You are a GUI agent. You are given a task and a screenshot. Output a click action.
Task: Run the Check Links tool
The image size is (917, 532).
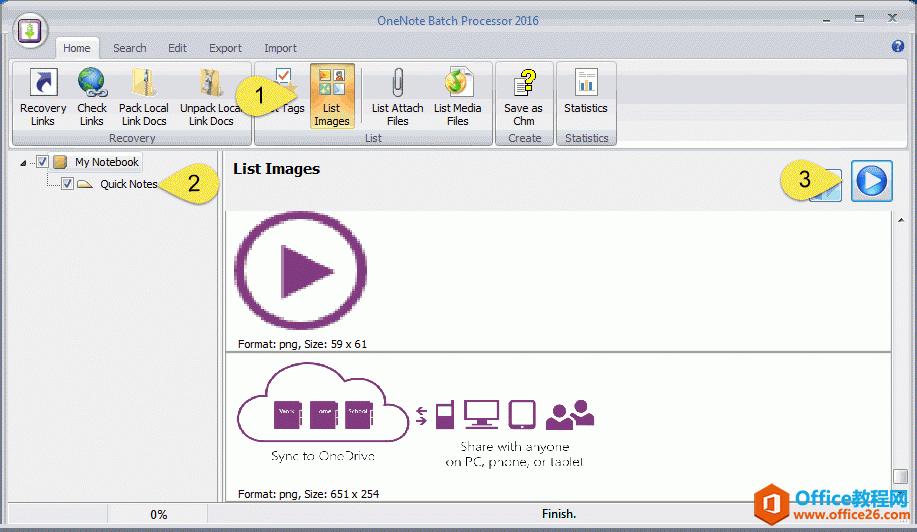point(92,97)
